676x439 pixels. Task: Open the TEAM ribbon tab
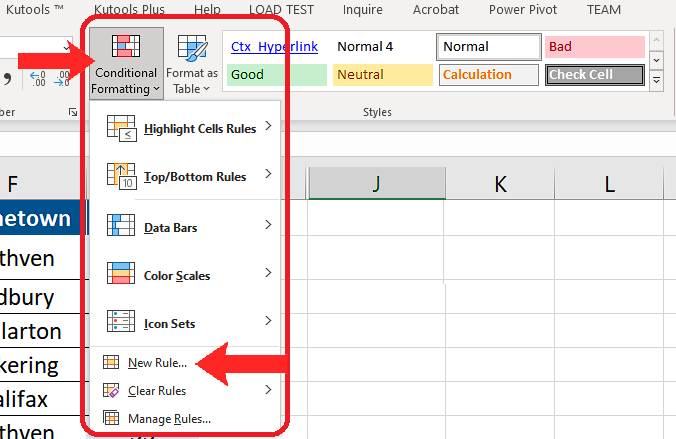pyautogui.click(x=604, y=9)
